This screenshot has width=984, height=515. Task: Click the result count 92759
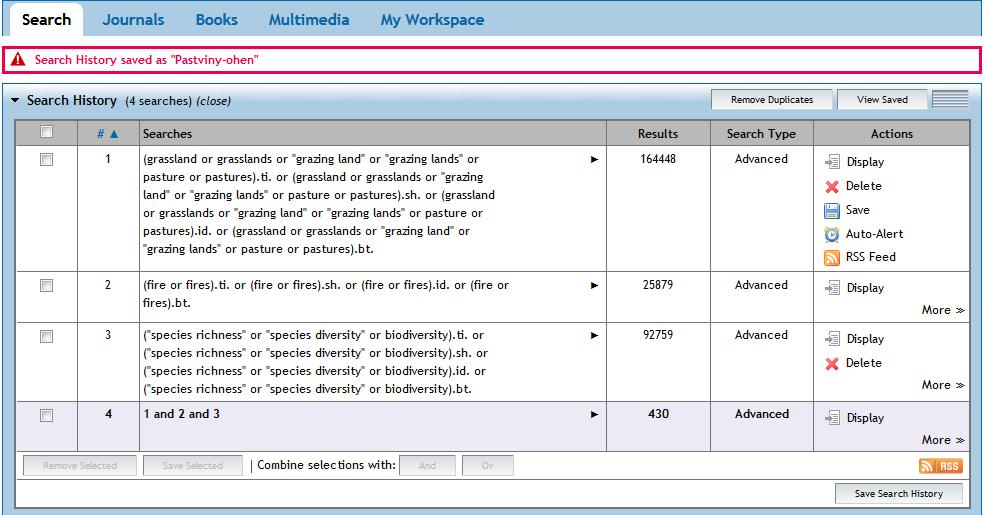(658, 335)
